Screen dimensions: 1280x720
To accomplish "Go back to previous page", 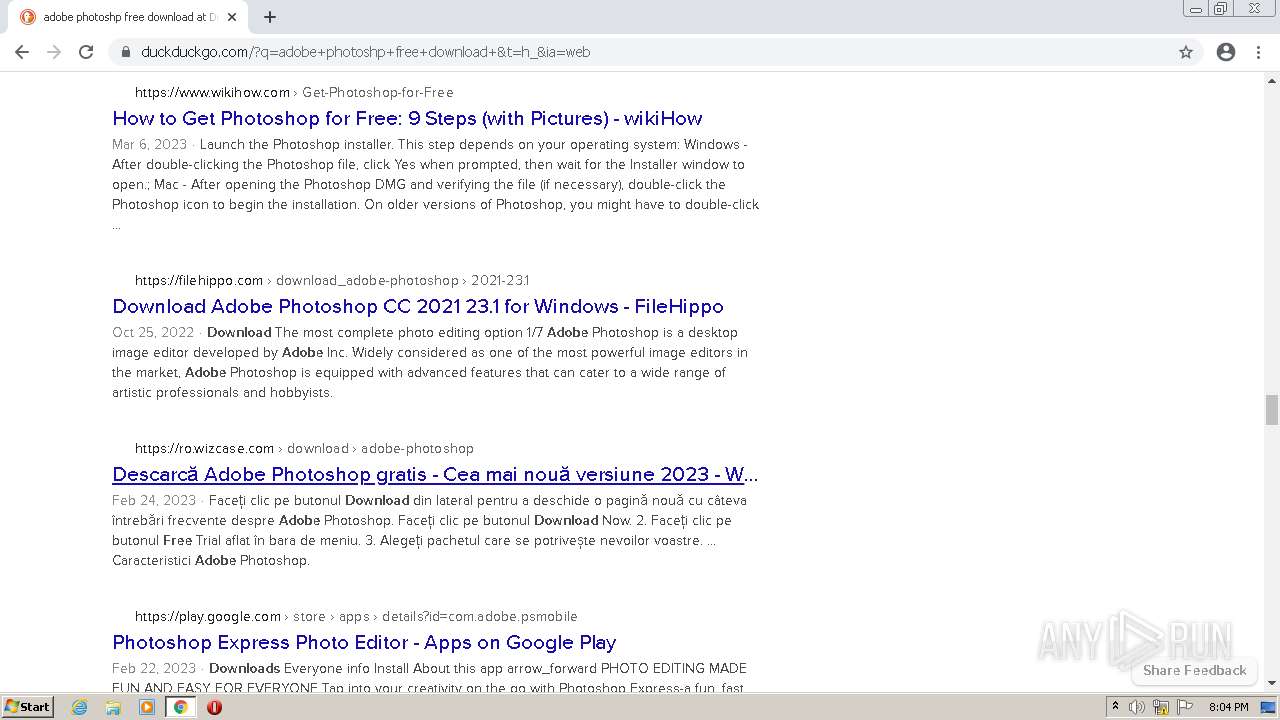I will coord(22,52).
